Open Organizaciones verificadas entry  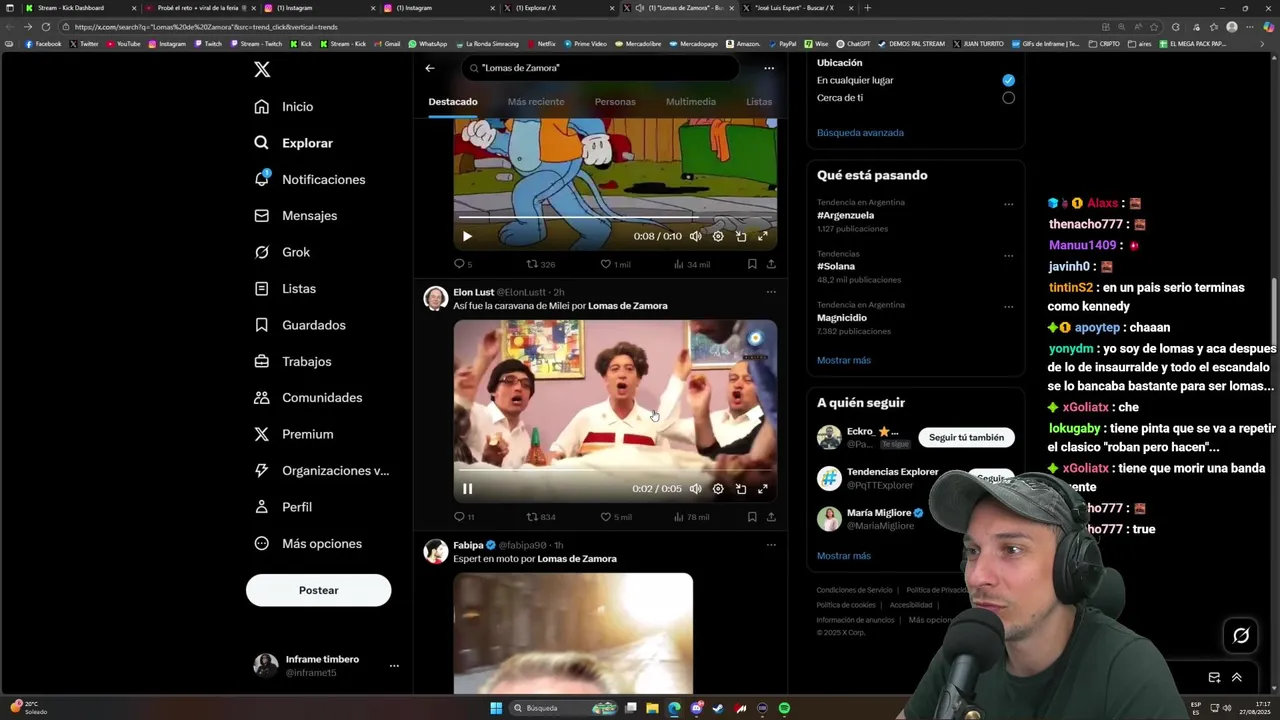[322, 471]
